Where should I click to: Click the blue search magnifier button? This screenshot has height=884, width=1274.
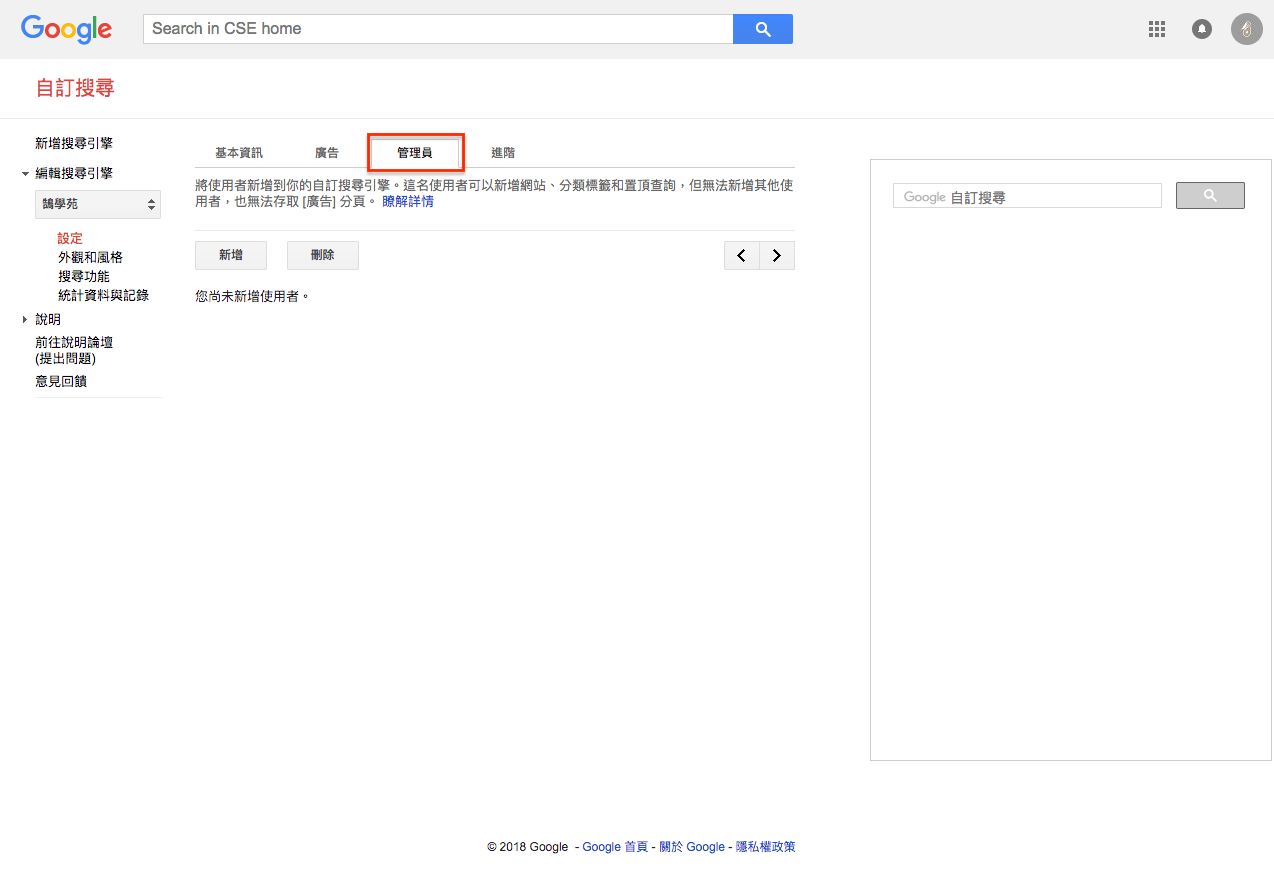pyautogui.click(x=762, y=29)
